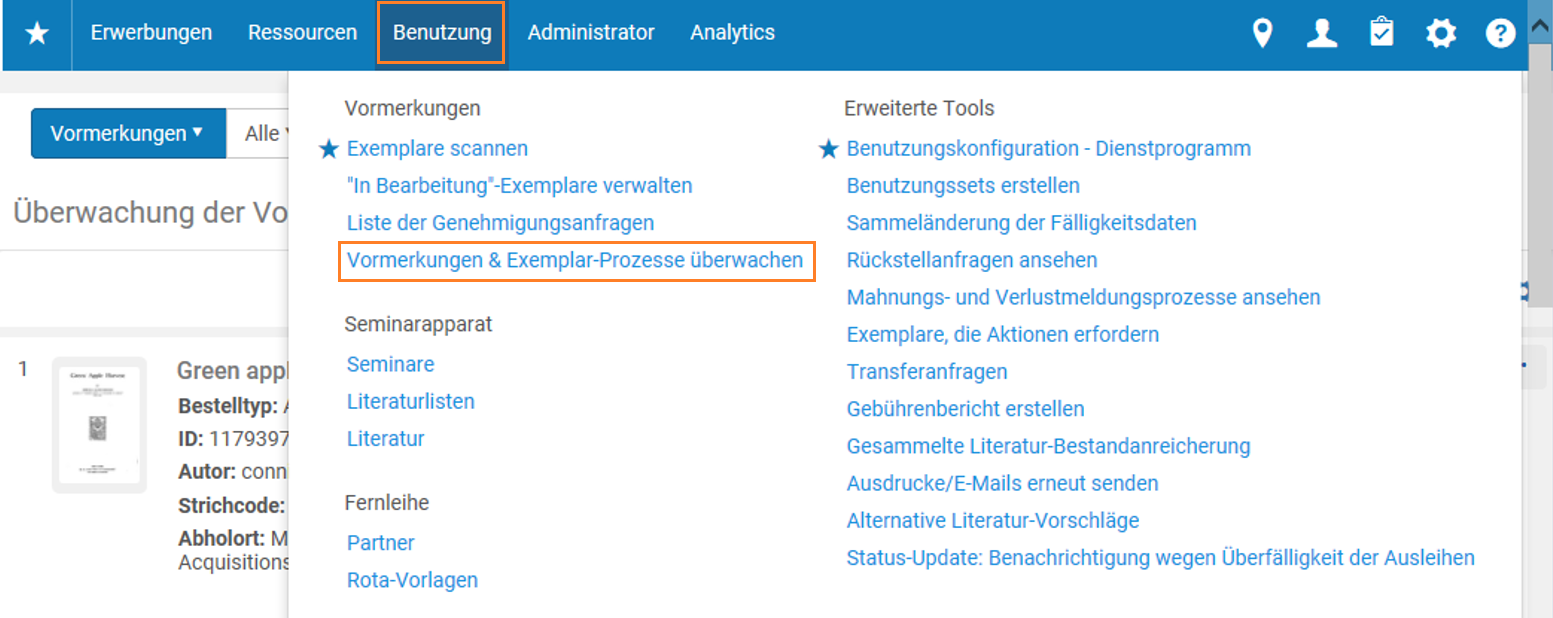
Task: Open the Benutzung menu
Action: [x=441, y=33]
